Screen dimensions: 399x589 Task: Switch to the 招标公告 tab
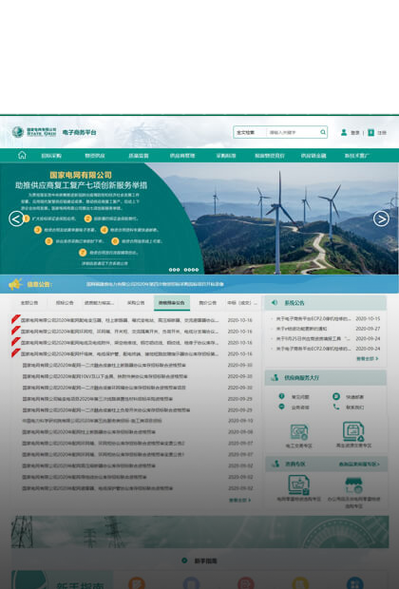tap(64, 303)
